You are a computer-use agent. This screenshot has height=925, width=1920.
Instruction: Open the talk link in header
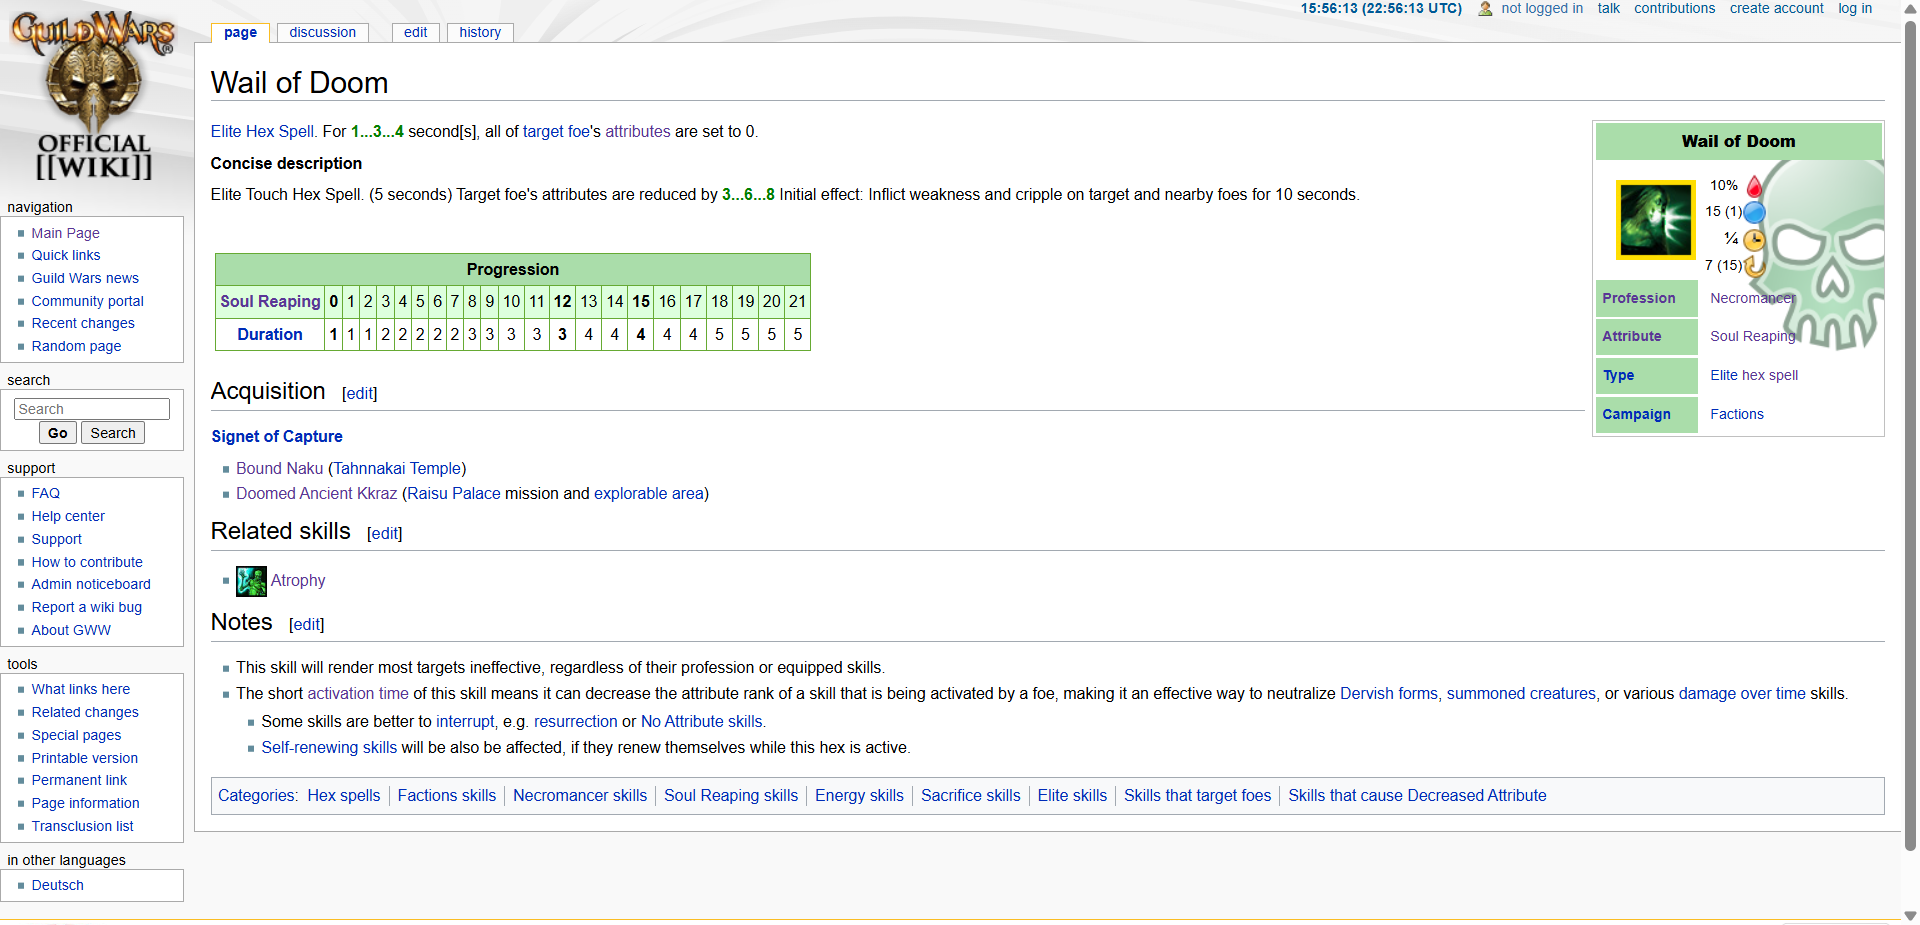click(1608, 8)
